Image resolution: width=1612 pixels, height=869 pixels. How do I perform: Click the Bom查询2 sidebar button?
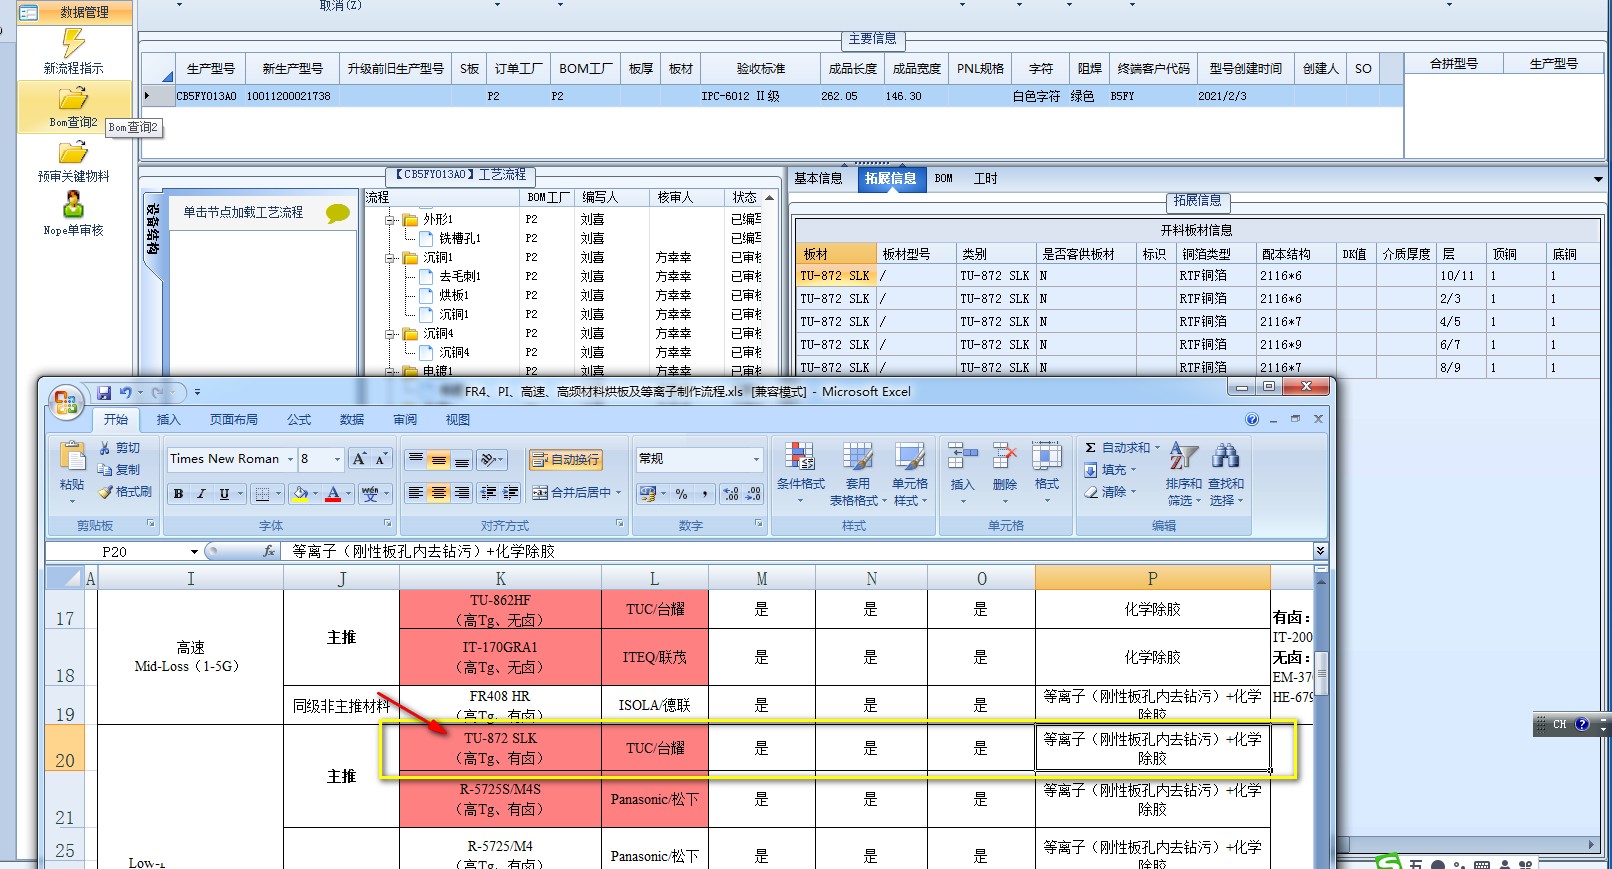pos(74,106)
